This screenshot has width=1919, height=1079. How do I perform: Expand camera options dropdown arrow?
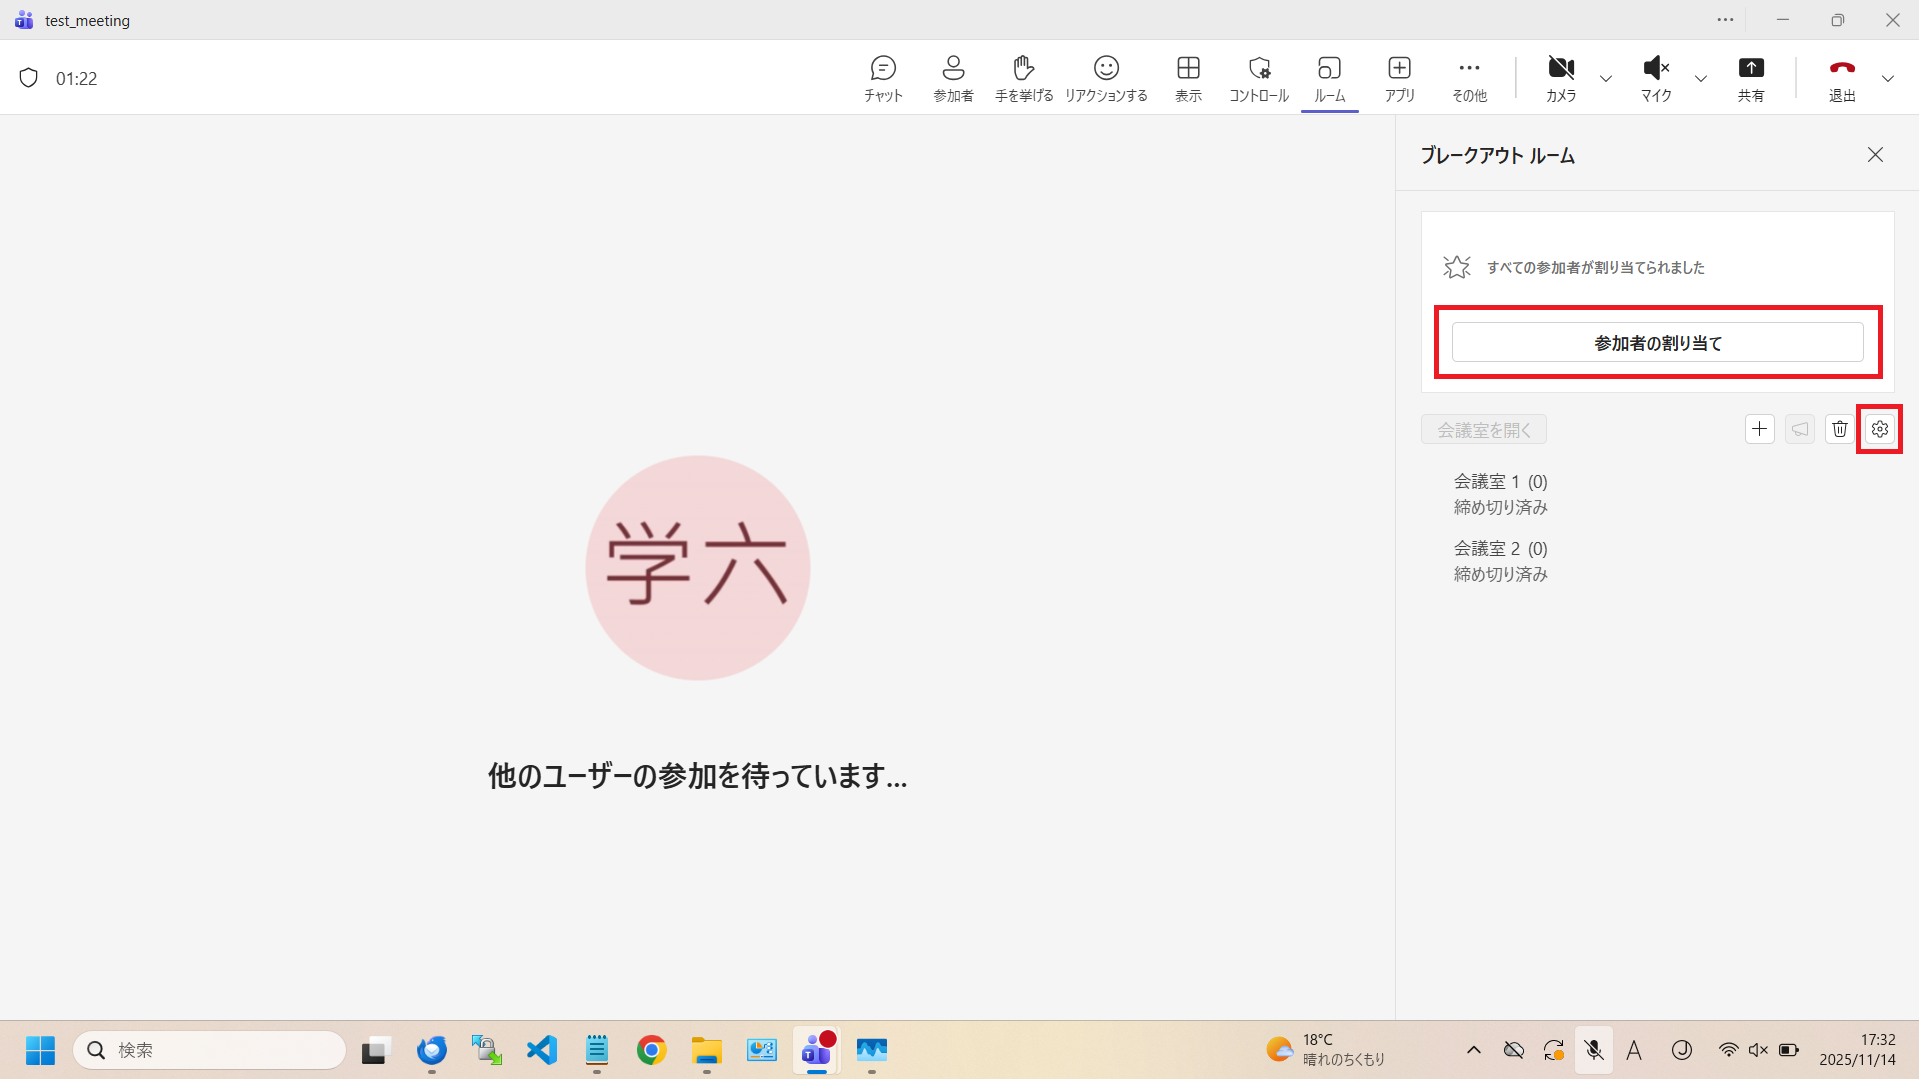pyautogui.click(x=1606, y=79)
